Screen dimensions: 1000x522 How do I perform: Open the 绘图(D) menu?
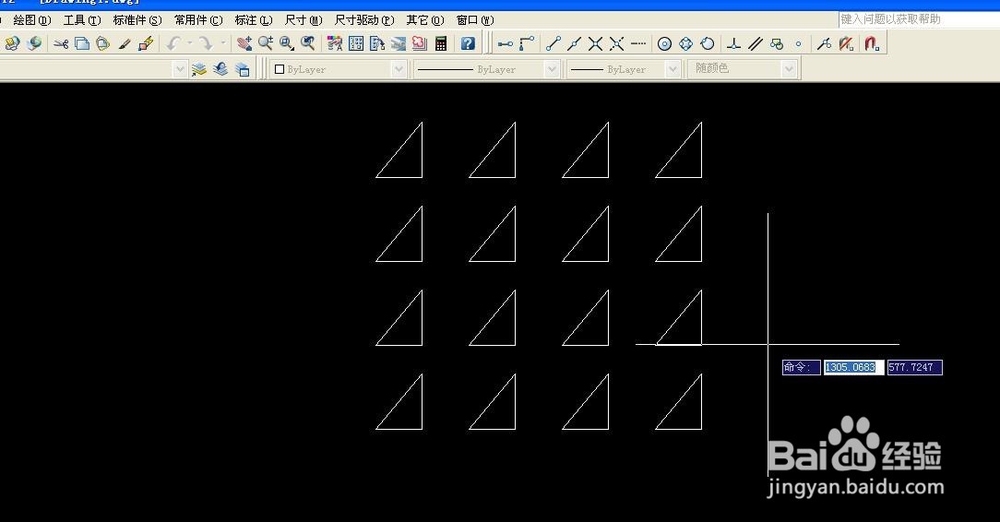point(32,20)
